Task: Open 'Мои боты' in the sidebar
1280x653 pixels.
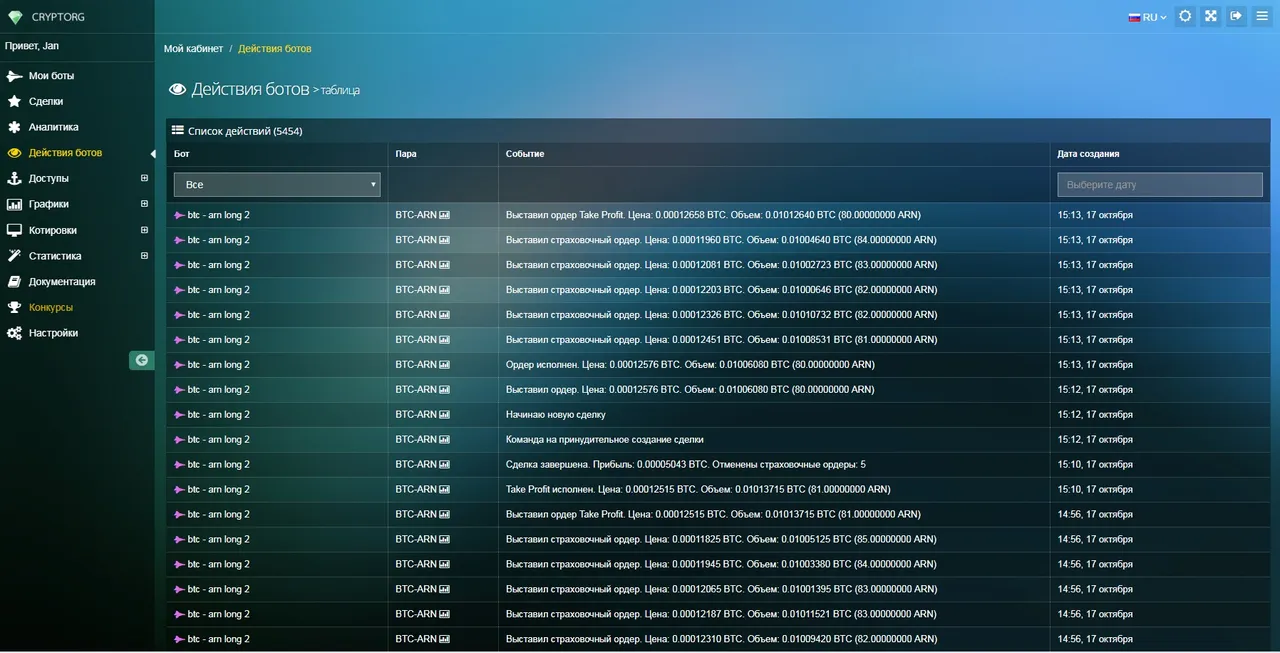Action: (51, 76)
